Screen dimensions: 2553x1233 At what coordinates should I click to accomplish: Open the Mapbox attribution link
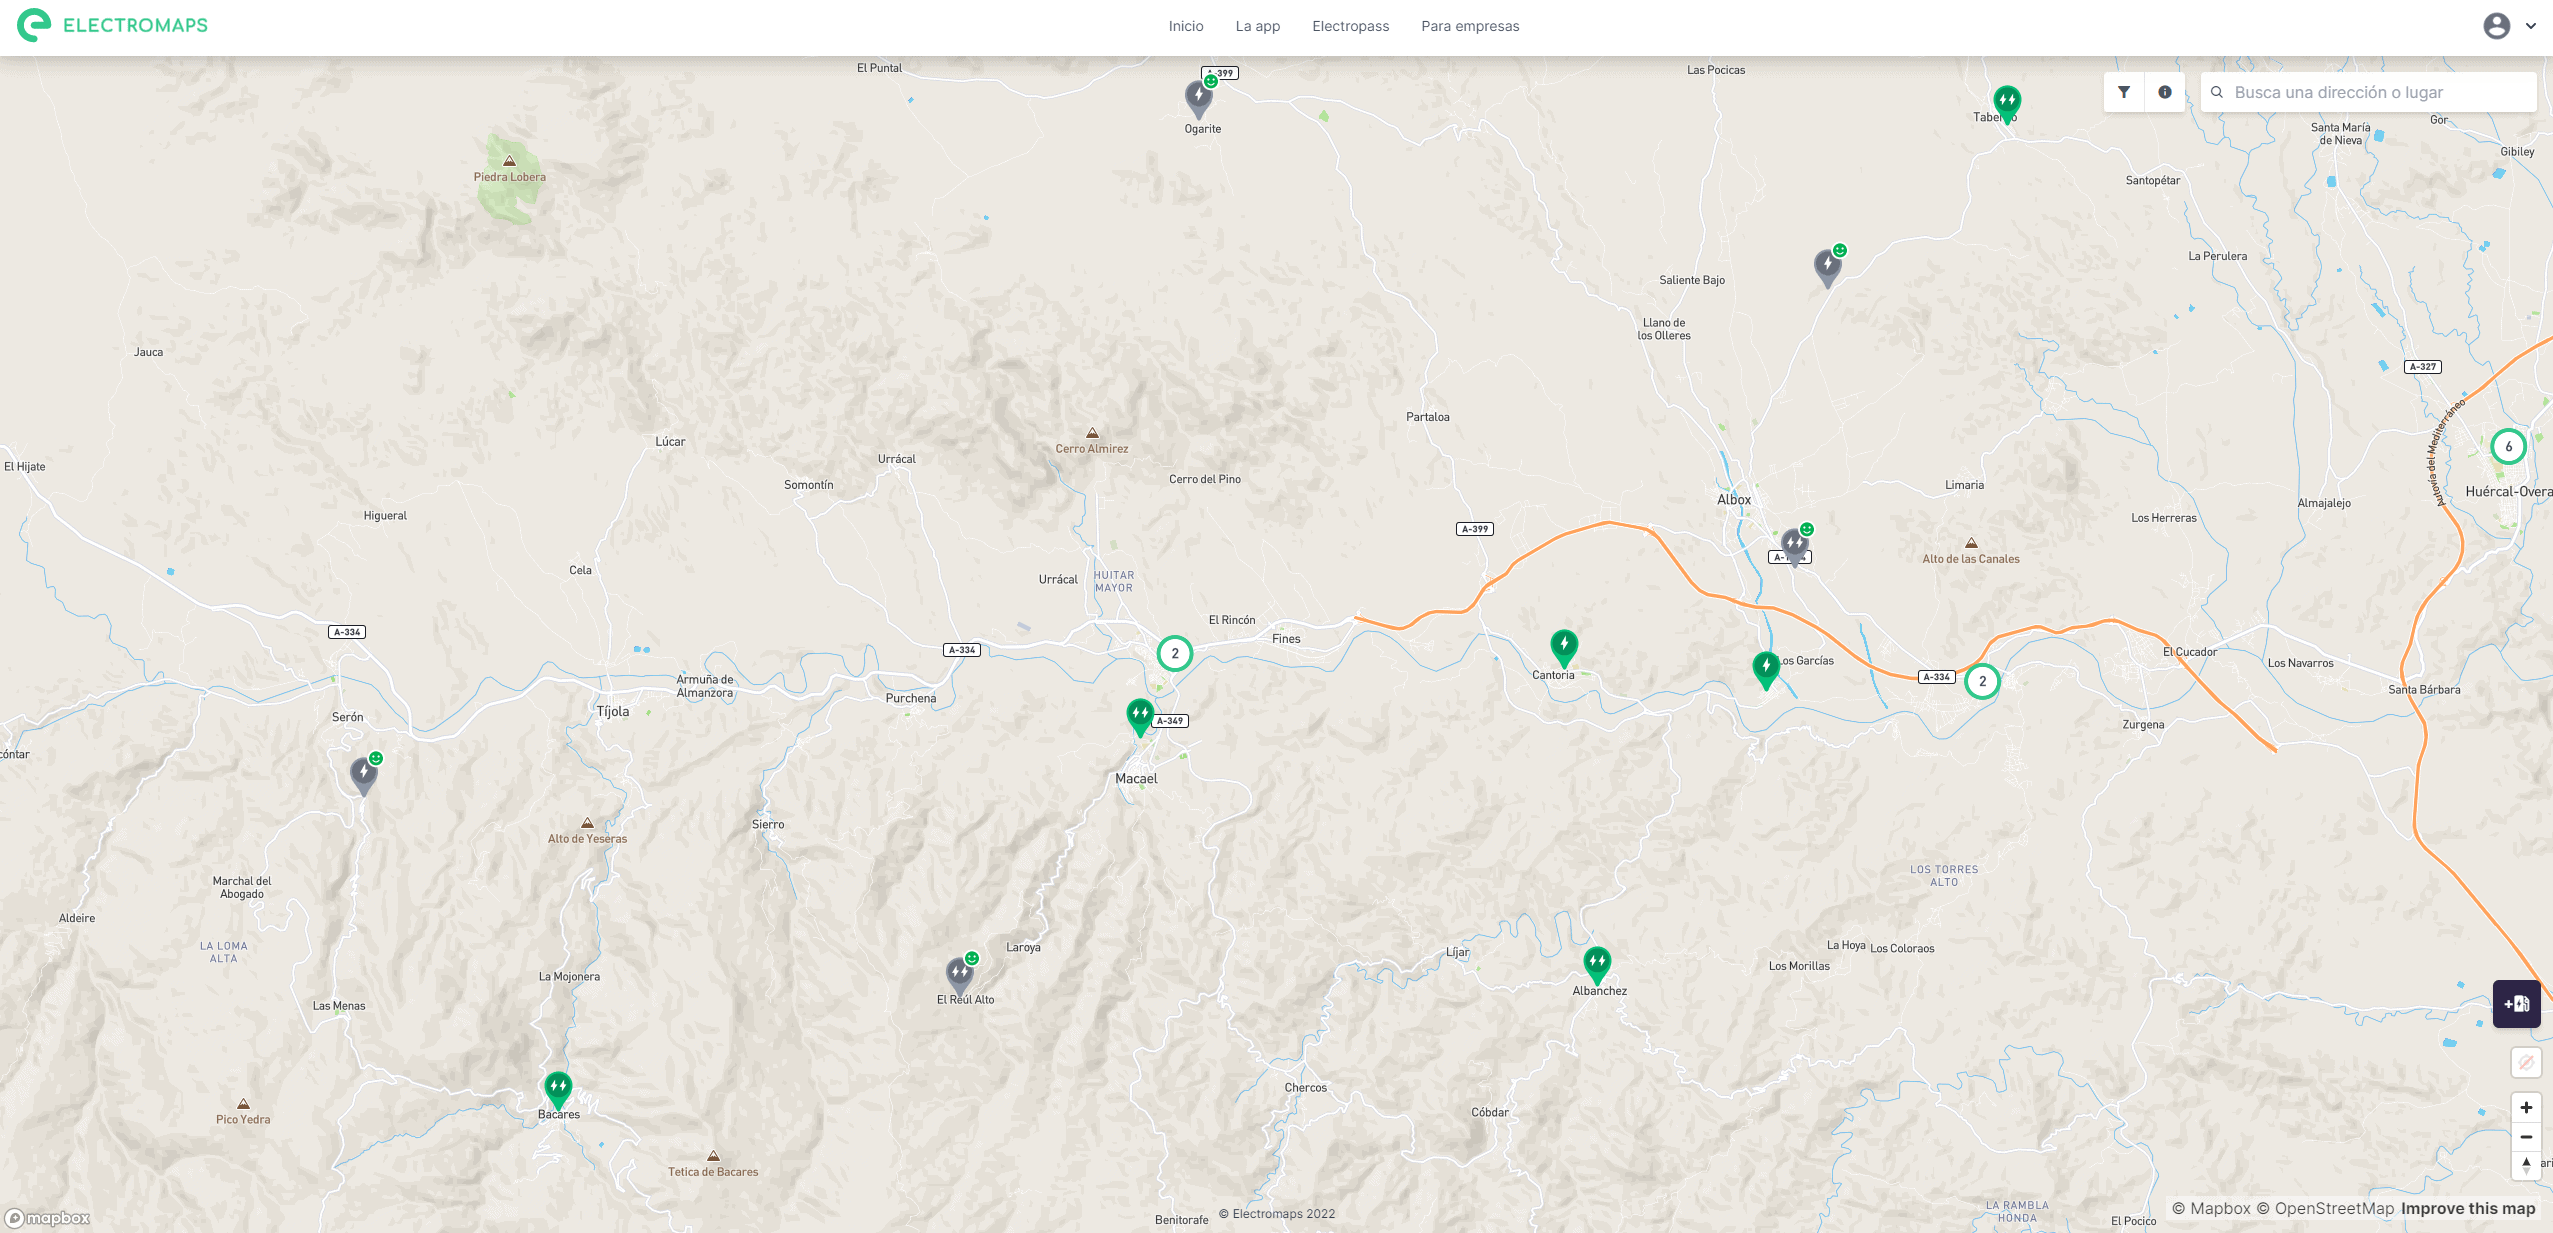(2211, 1208)
